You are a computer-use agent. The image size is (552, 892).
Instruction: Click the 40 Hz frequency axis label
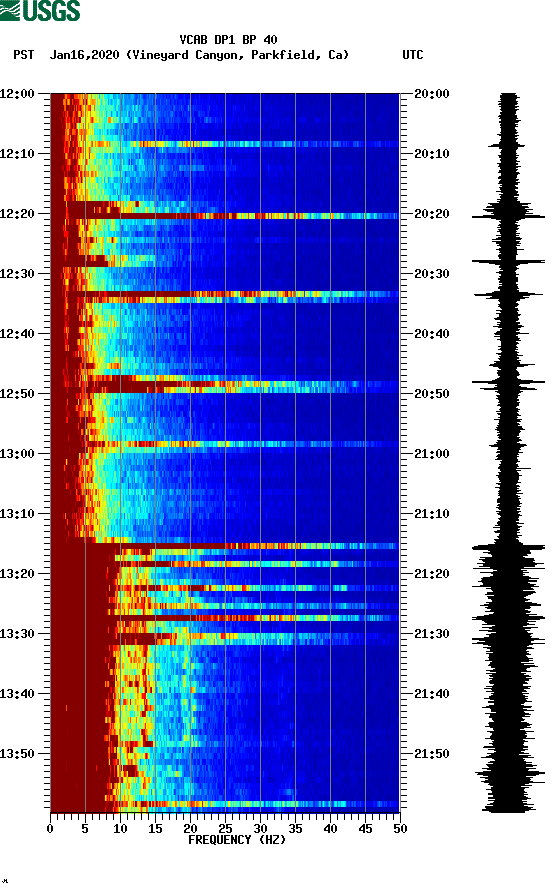click(x=330, y=829)
